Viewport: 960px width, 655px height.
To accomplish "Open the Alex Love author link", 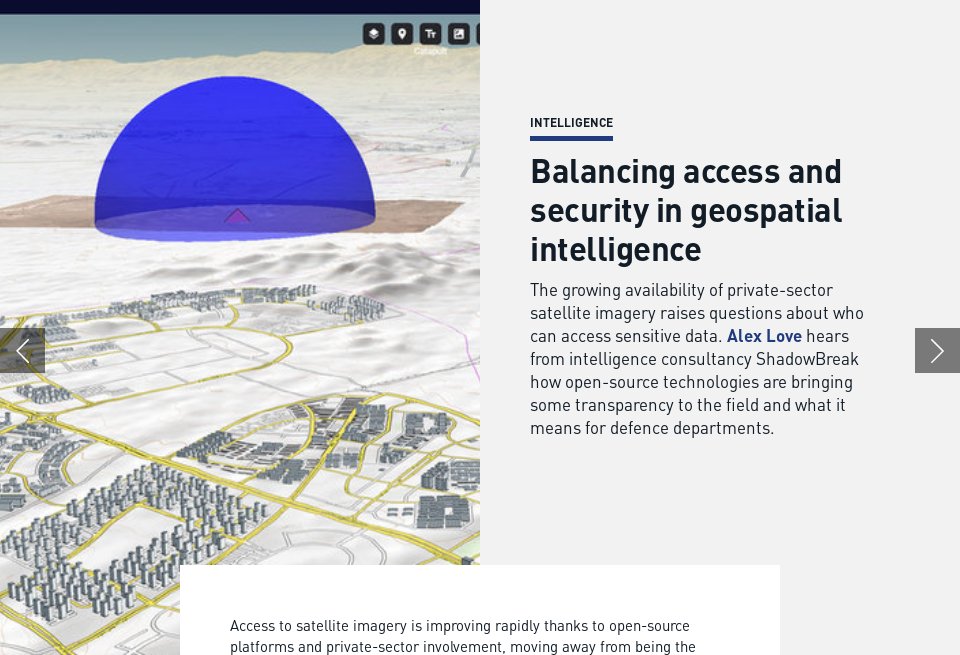I will (764, 336).
